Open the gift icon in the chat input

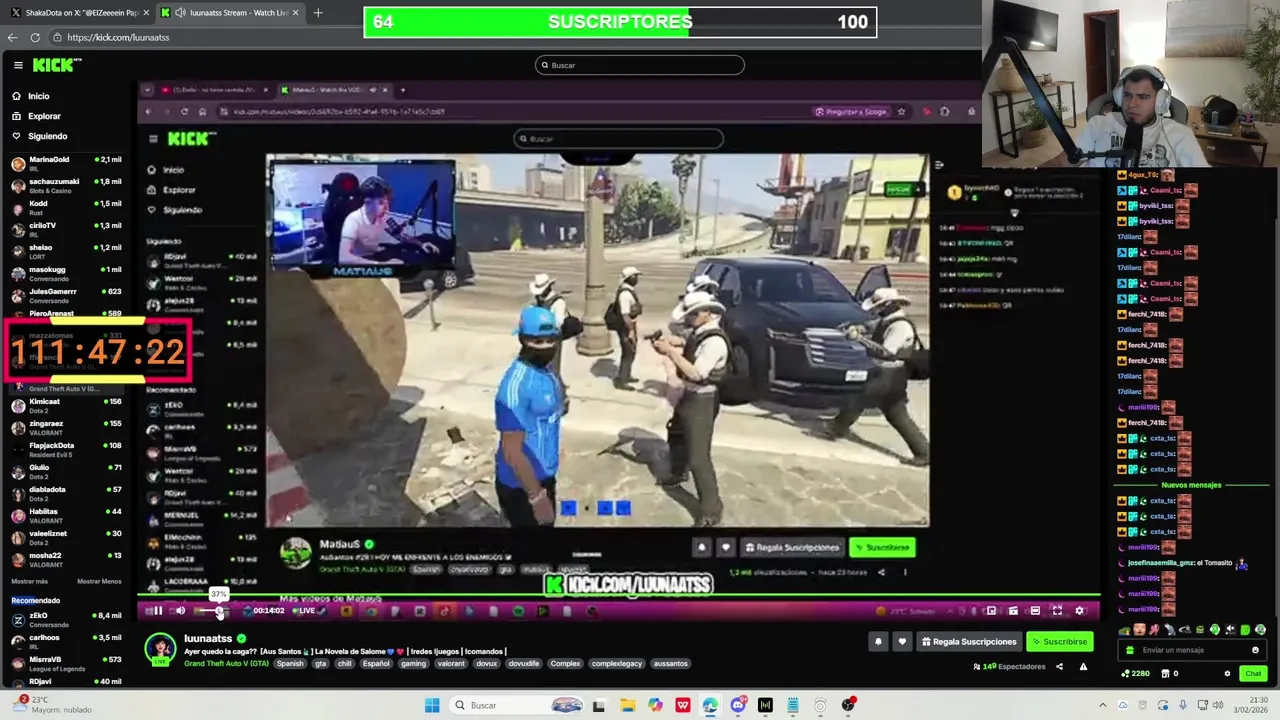1130,650
